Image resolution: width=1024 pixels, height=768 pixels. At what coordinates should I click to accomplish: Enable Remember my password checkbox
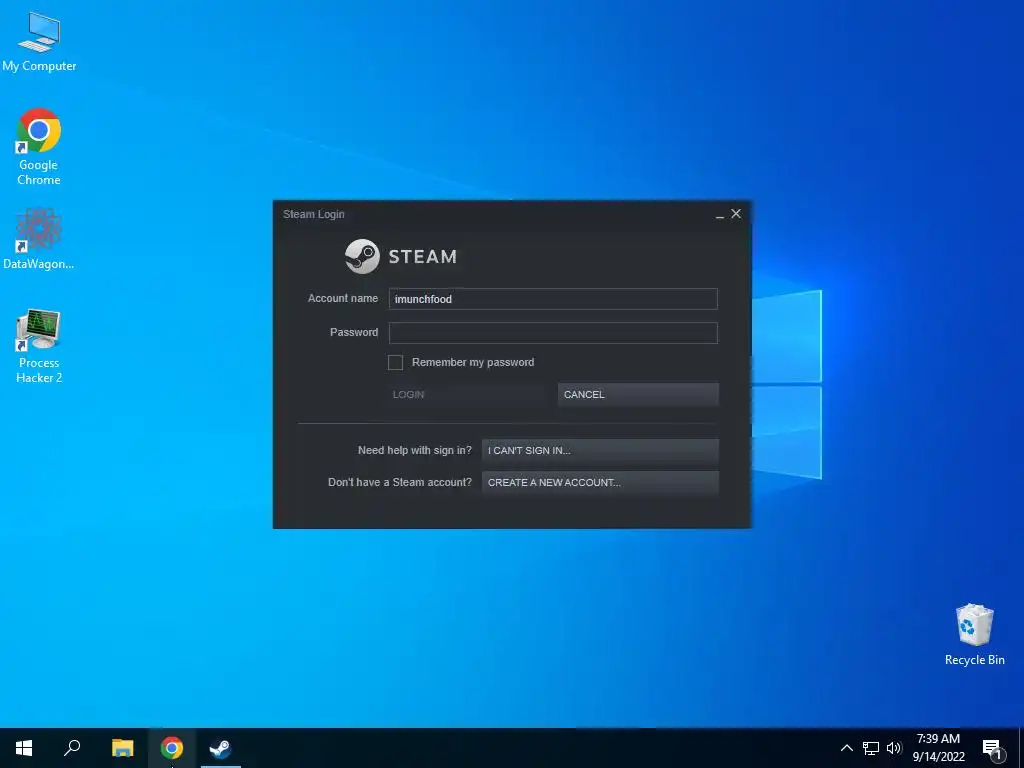click(395, 362)
